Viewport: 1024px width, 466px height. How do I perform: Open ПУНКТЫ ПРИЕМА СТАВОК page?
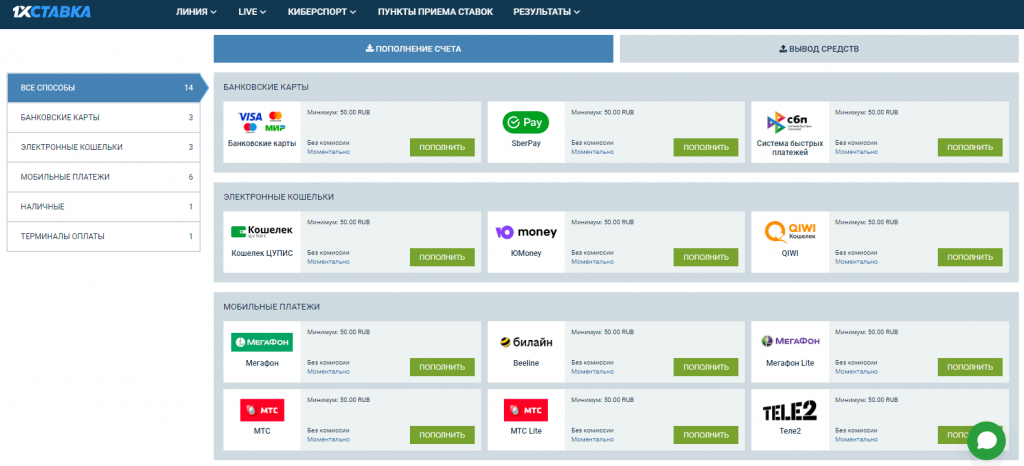(435, 12)
